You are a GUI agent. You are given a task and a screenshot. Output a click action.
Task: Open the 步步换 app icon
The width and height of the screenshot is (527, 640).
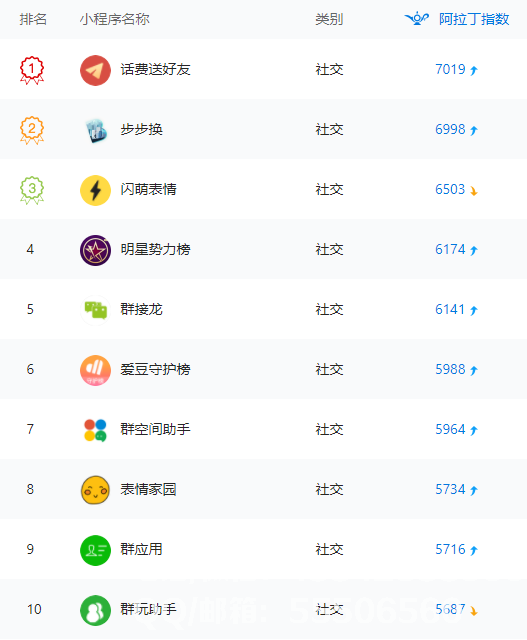click(x=96, y=130)
